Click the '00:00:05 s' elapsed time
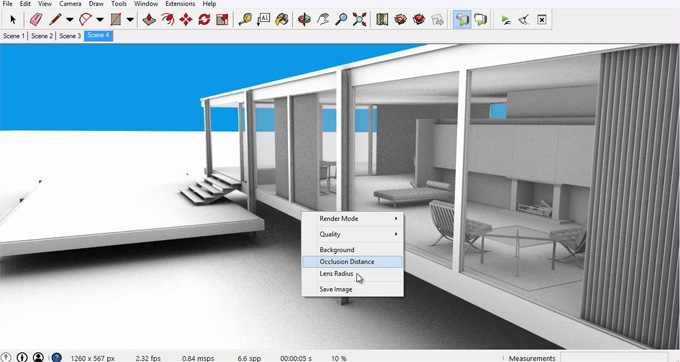 [x=296, y=359]
